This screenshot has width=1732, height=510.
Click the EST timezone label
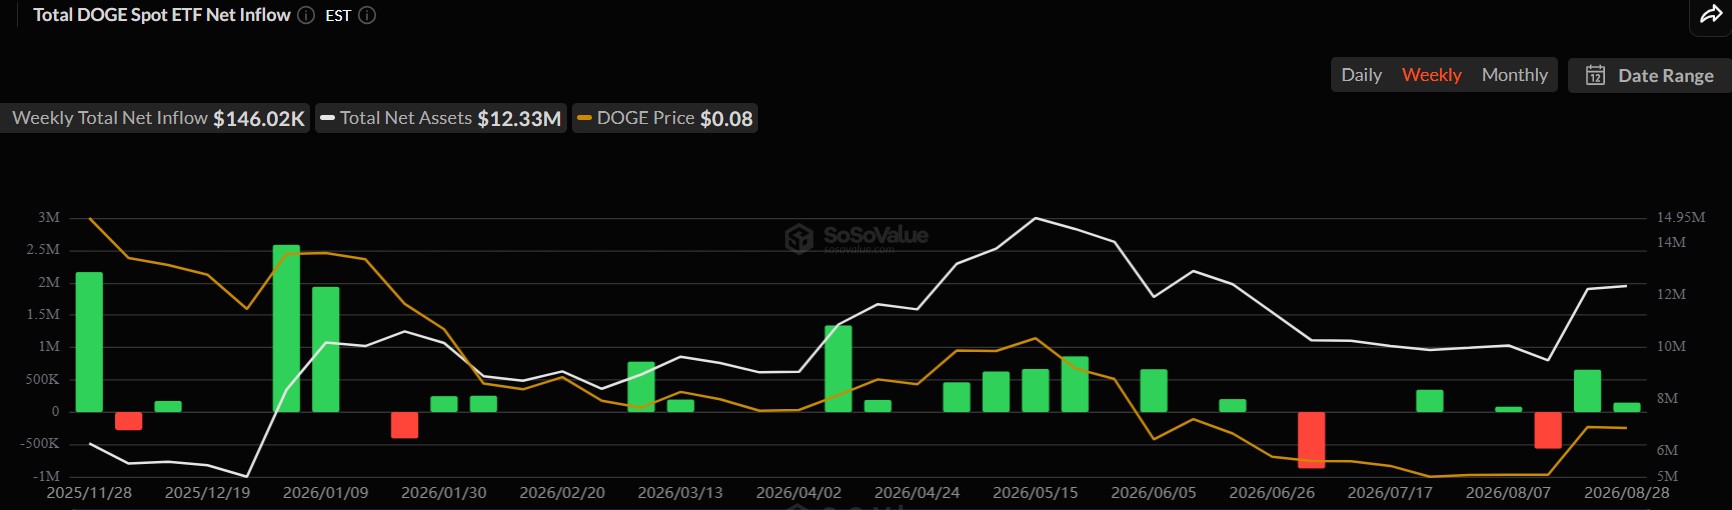(338, 16)
